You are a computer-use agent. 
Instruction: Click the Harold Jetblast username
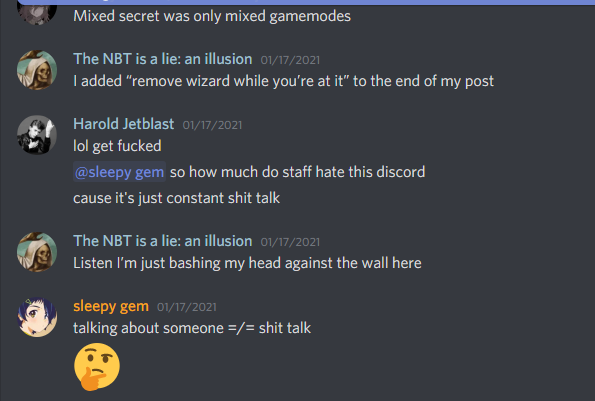coord(123,124)
